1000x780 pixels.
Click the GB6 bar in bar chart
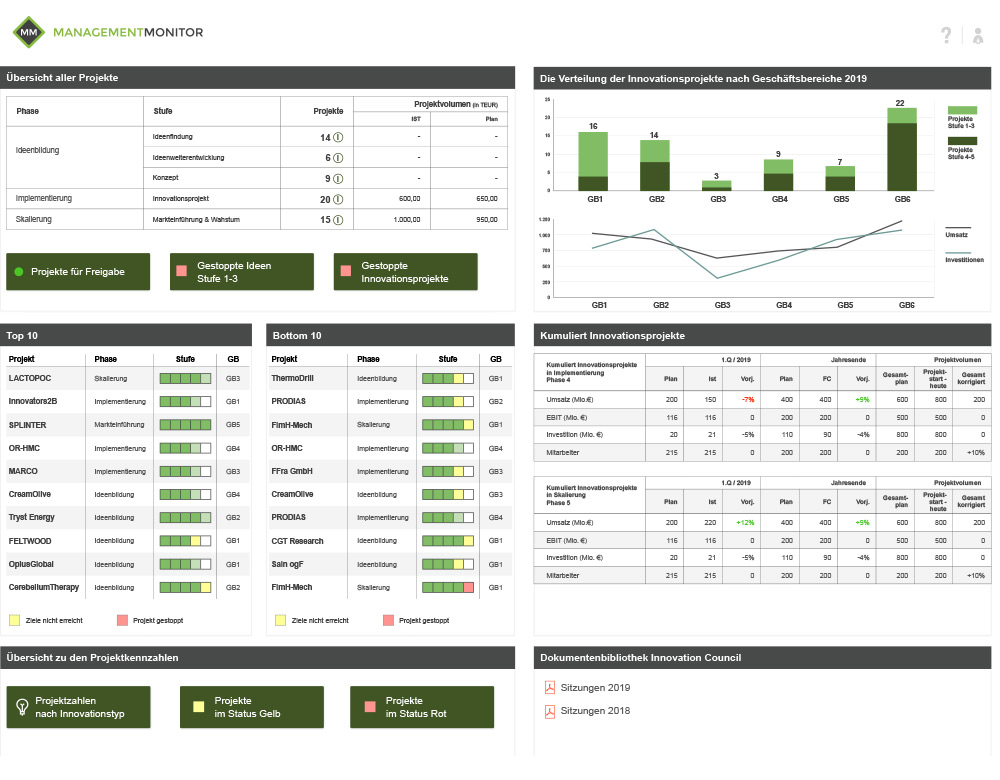[x=902, y=149]
